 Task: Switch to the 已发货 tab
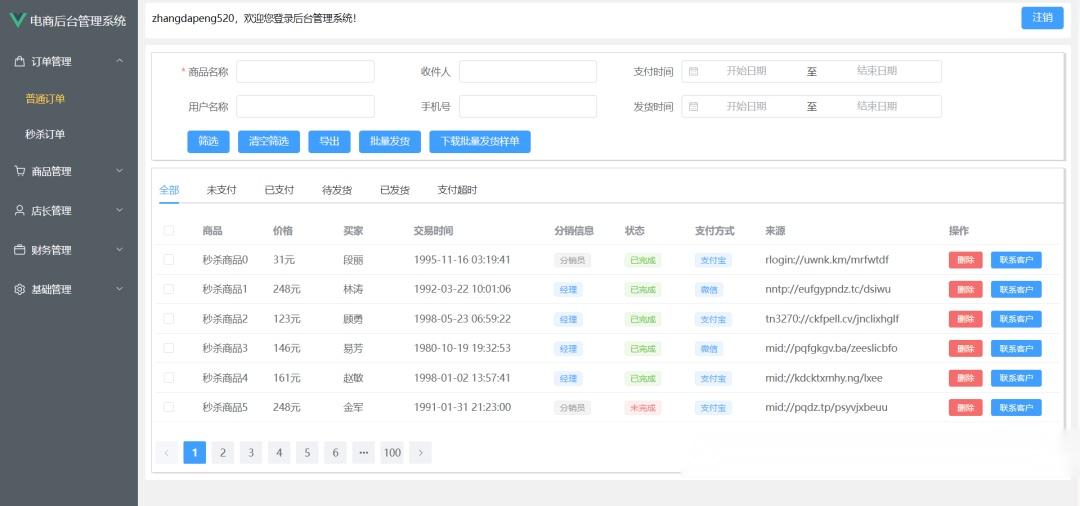pos(395,190)
